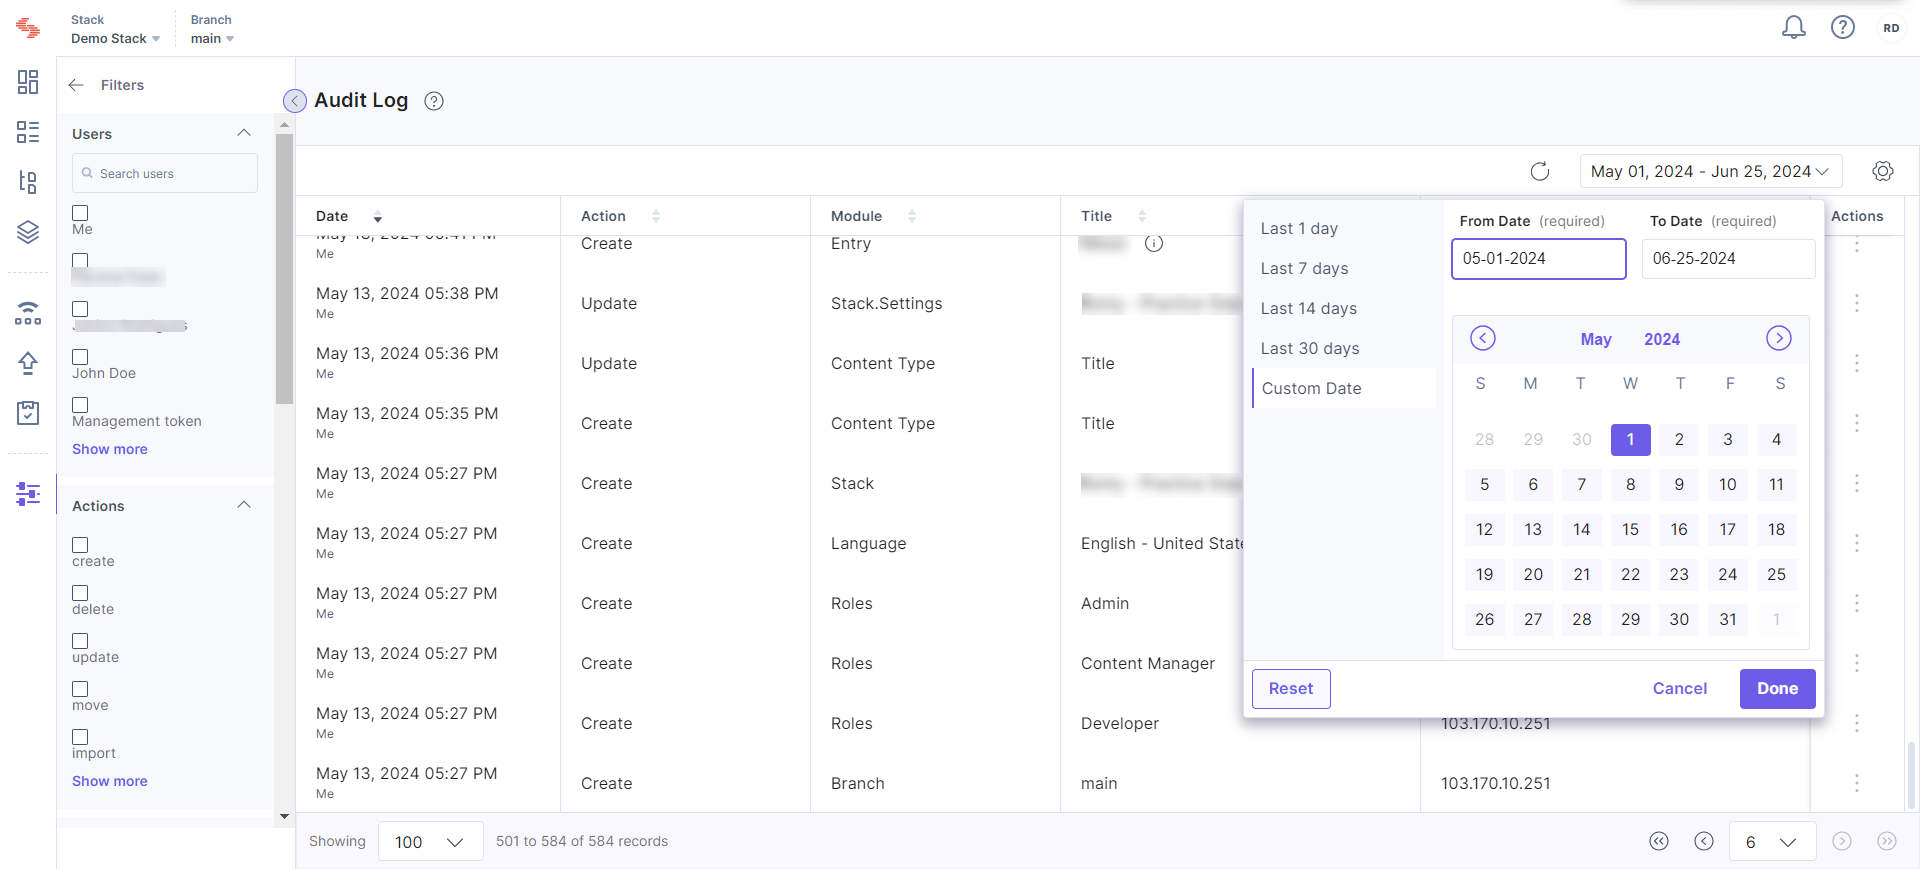Open the page number 6 dropdown
The image size is (1920, 869).
coord(1773,841)
